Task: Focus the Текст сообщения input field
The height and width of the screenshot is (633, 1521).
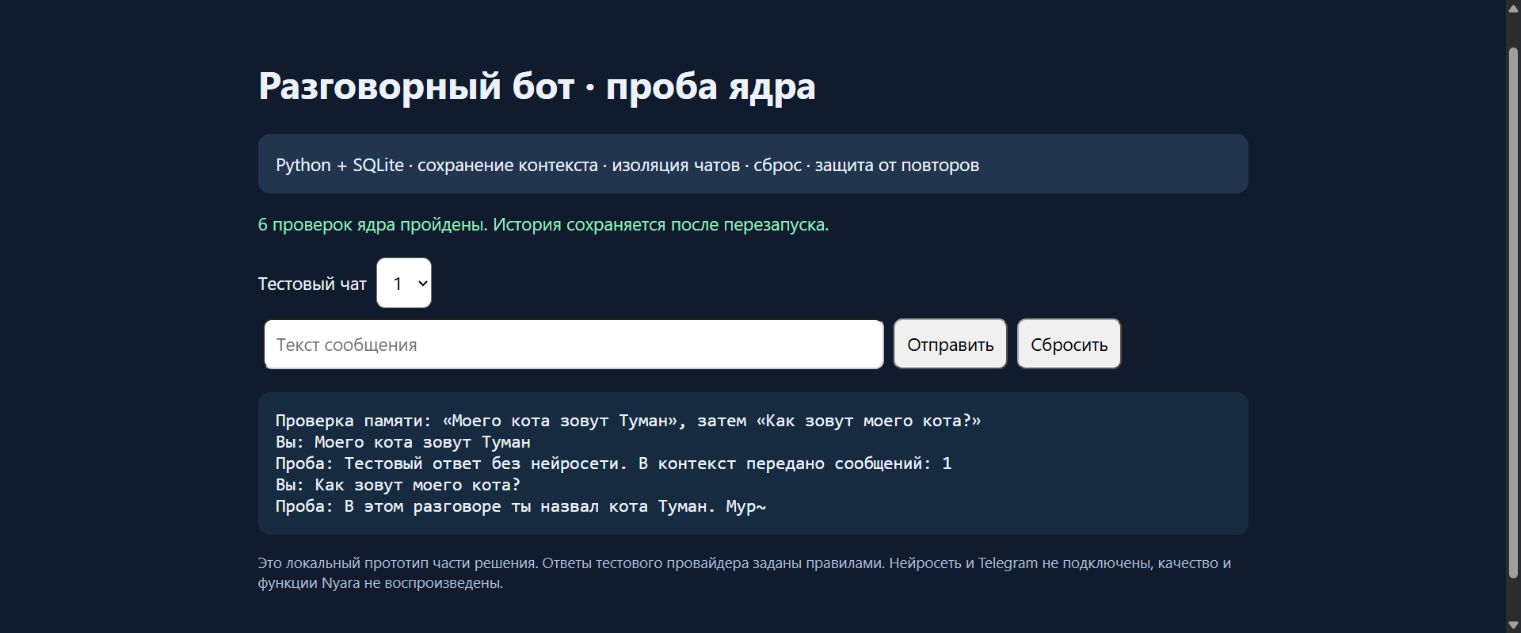Action: click(574, 344)
